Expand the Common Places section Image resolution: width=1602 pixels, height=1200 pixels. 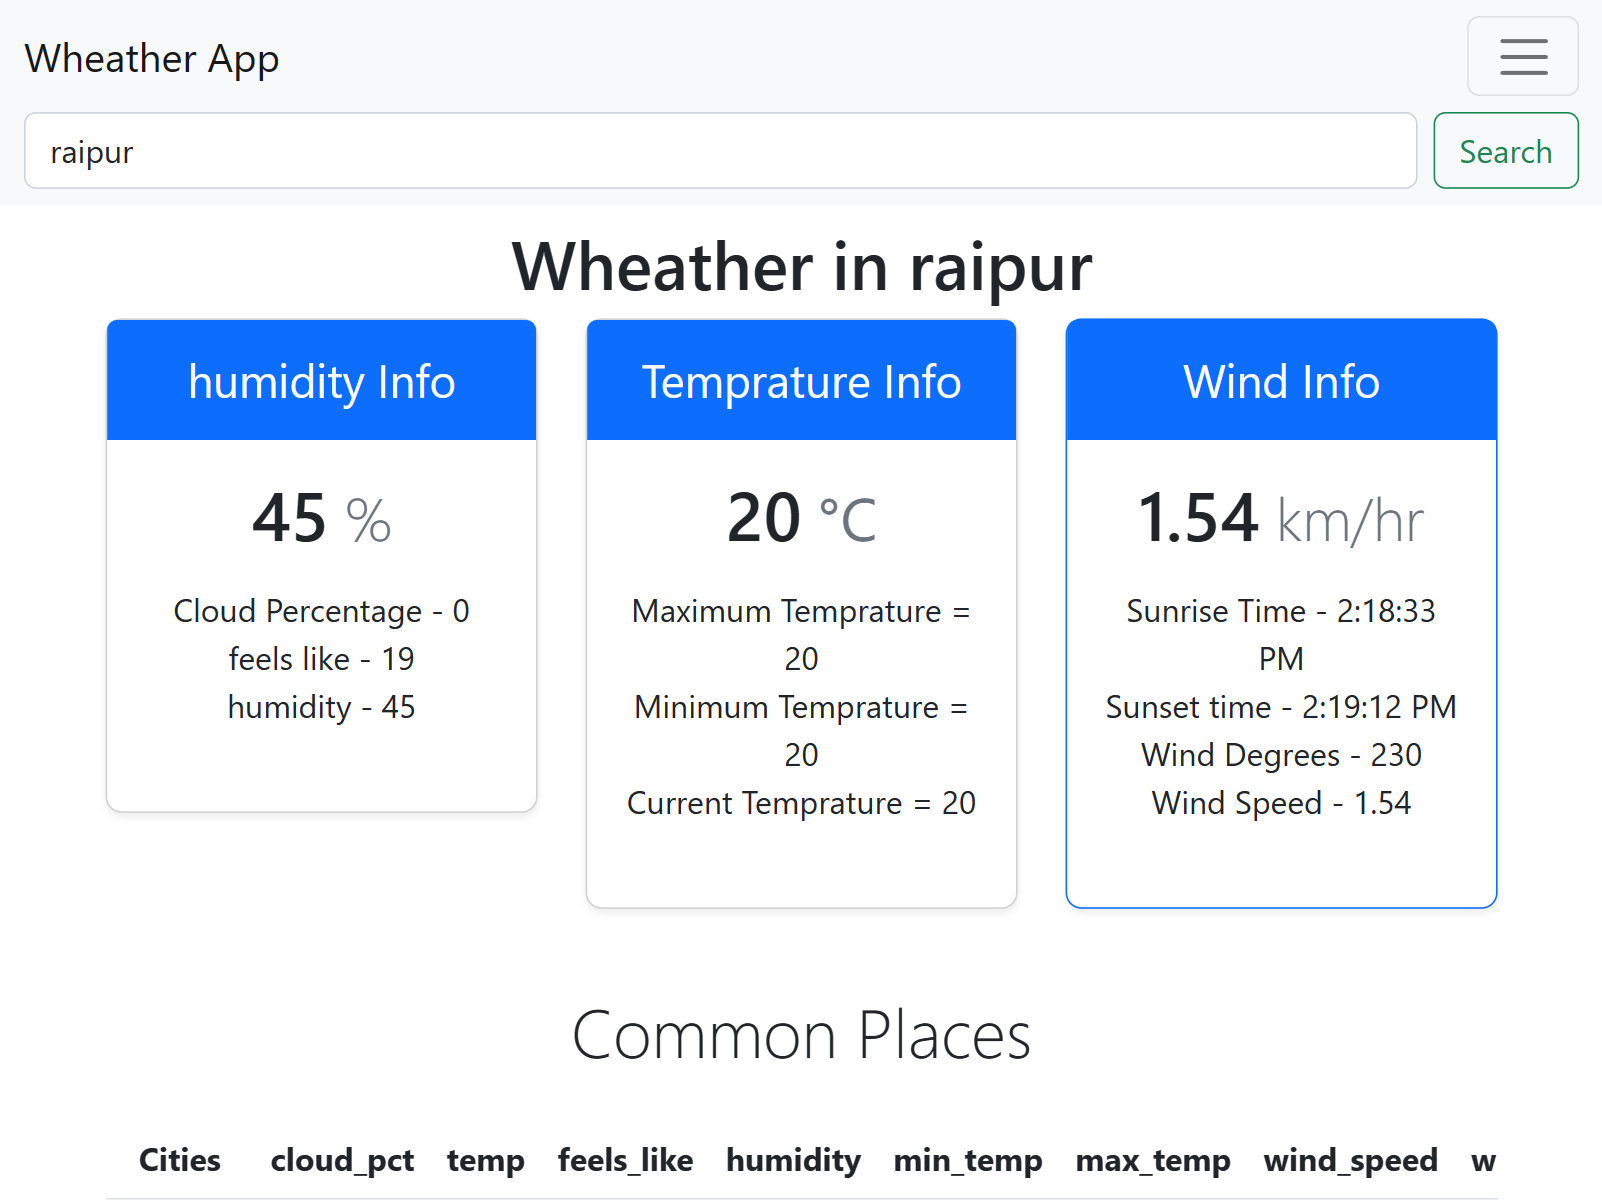click(x=802, y=1036)
